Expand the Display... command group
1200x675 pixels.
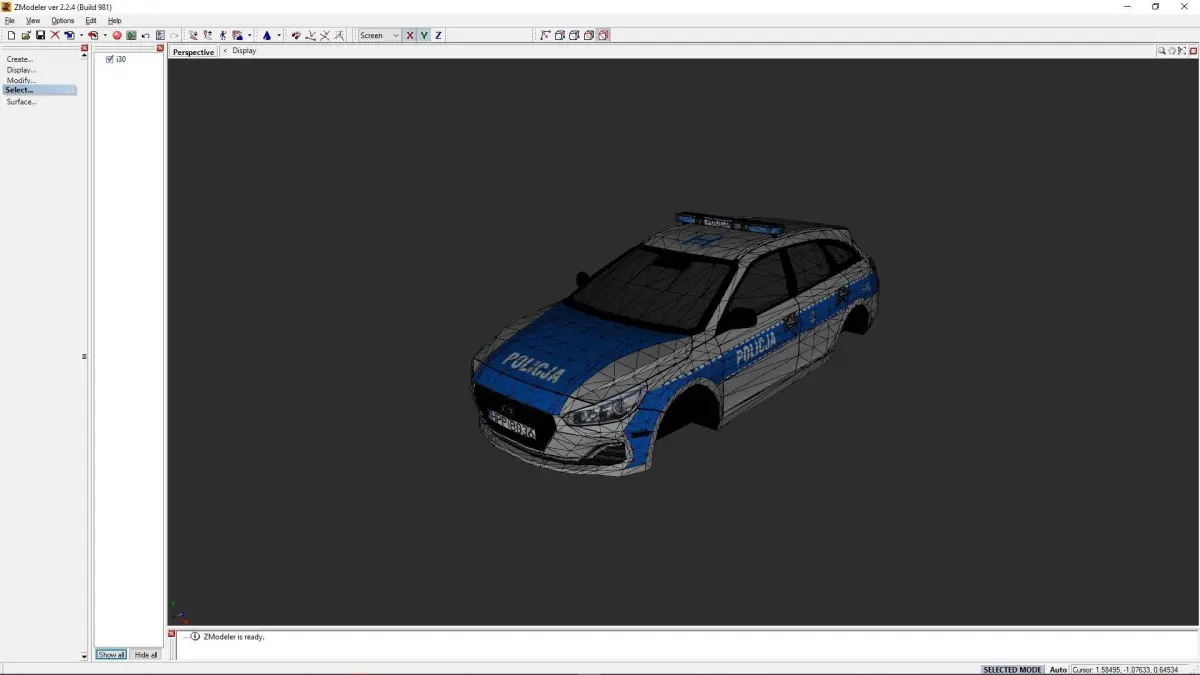pos(21,70)
